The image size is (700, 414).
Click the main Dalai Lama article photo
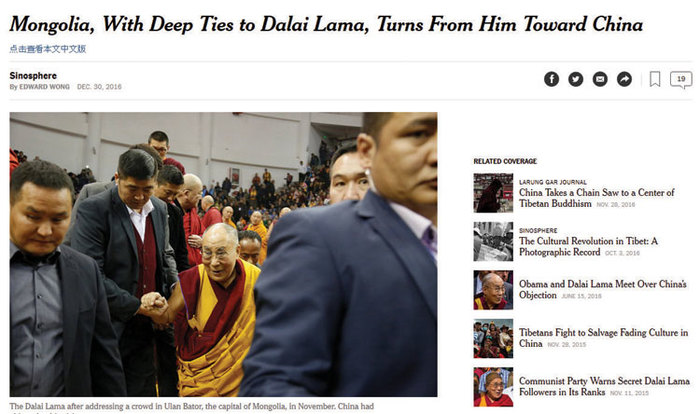tap(223, 254)
